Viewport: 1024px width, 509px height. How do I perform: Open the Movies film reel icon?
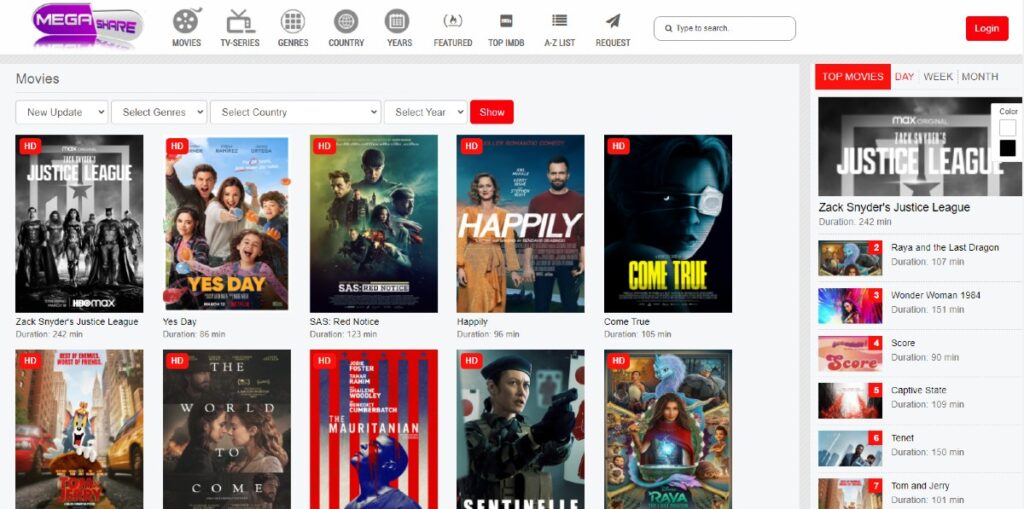(187, 21)
